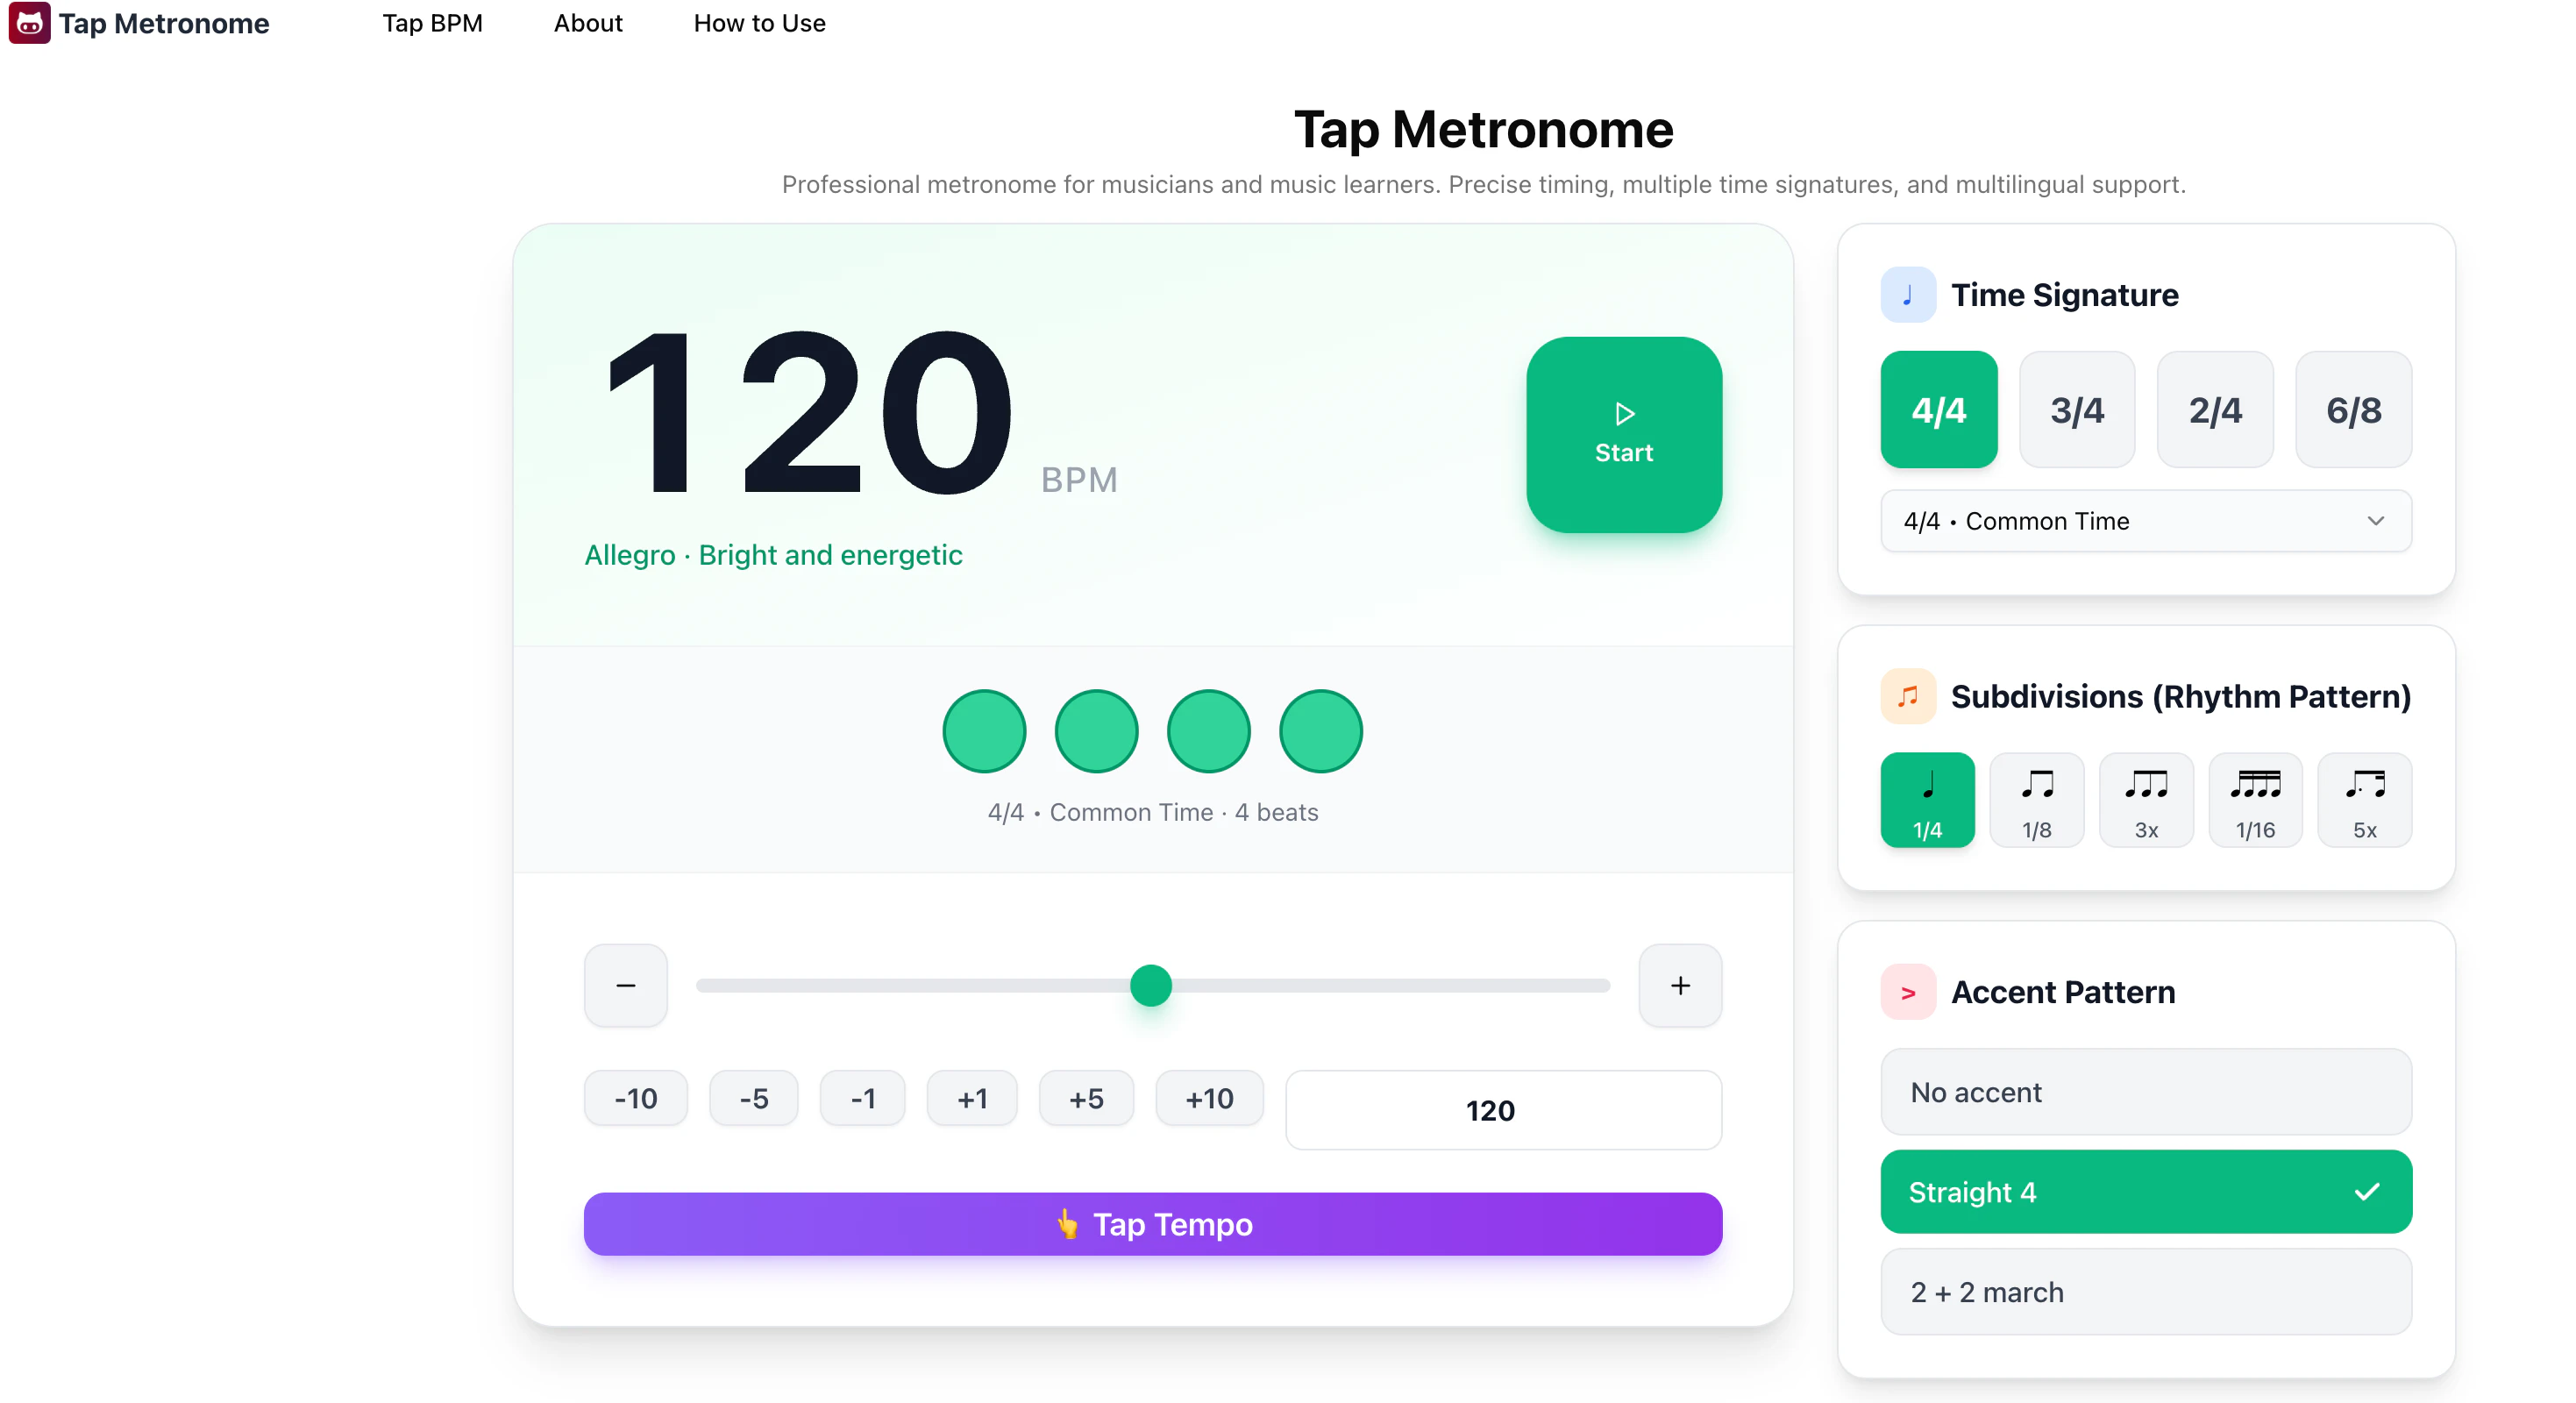Screen dimensions: 2576x1403
Task: Select the sixteenth note 1/16 subdivision
Action: coord(2254,799)
